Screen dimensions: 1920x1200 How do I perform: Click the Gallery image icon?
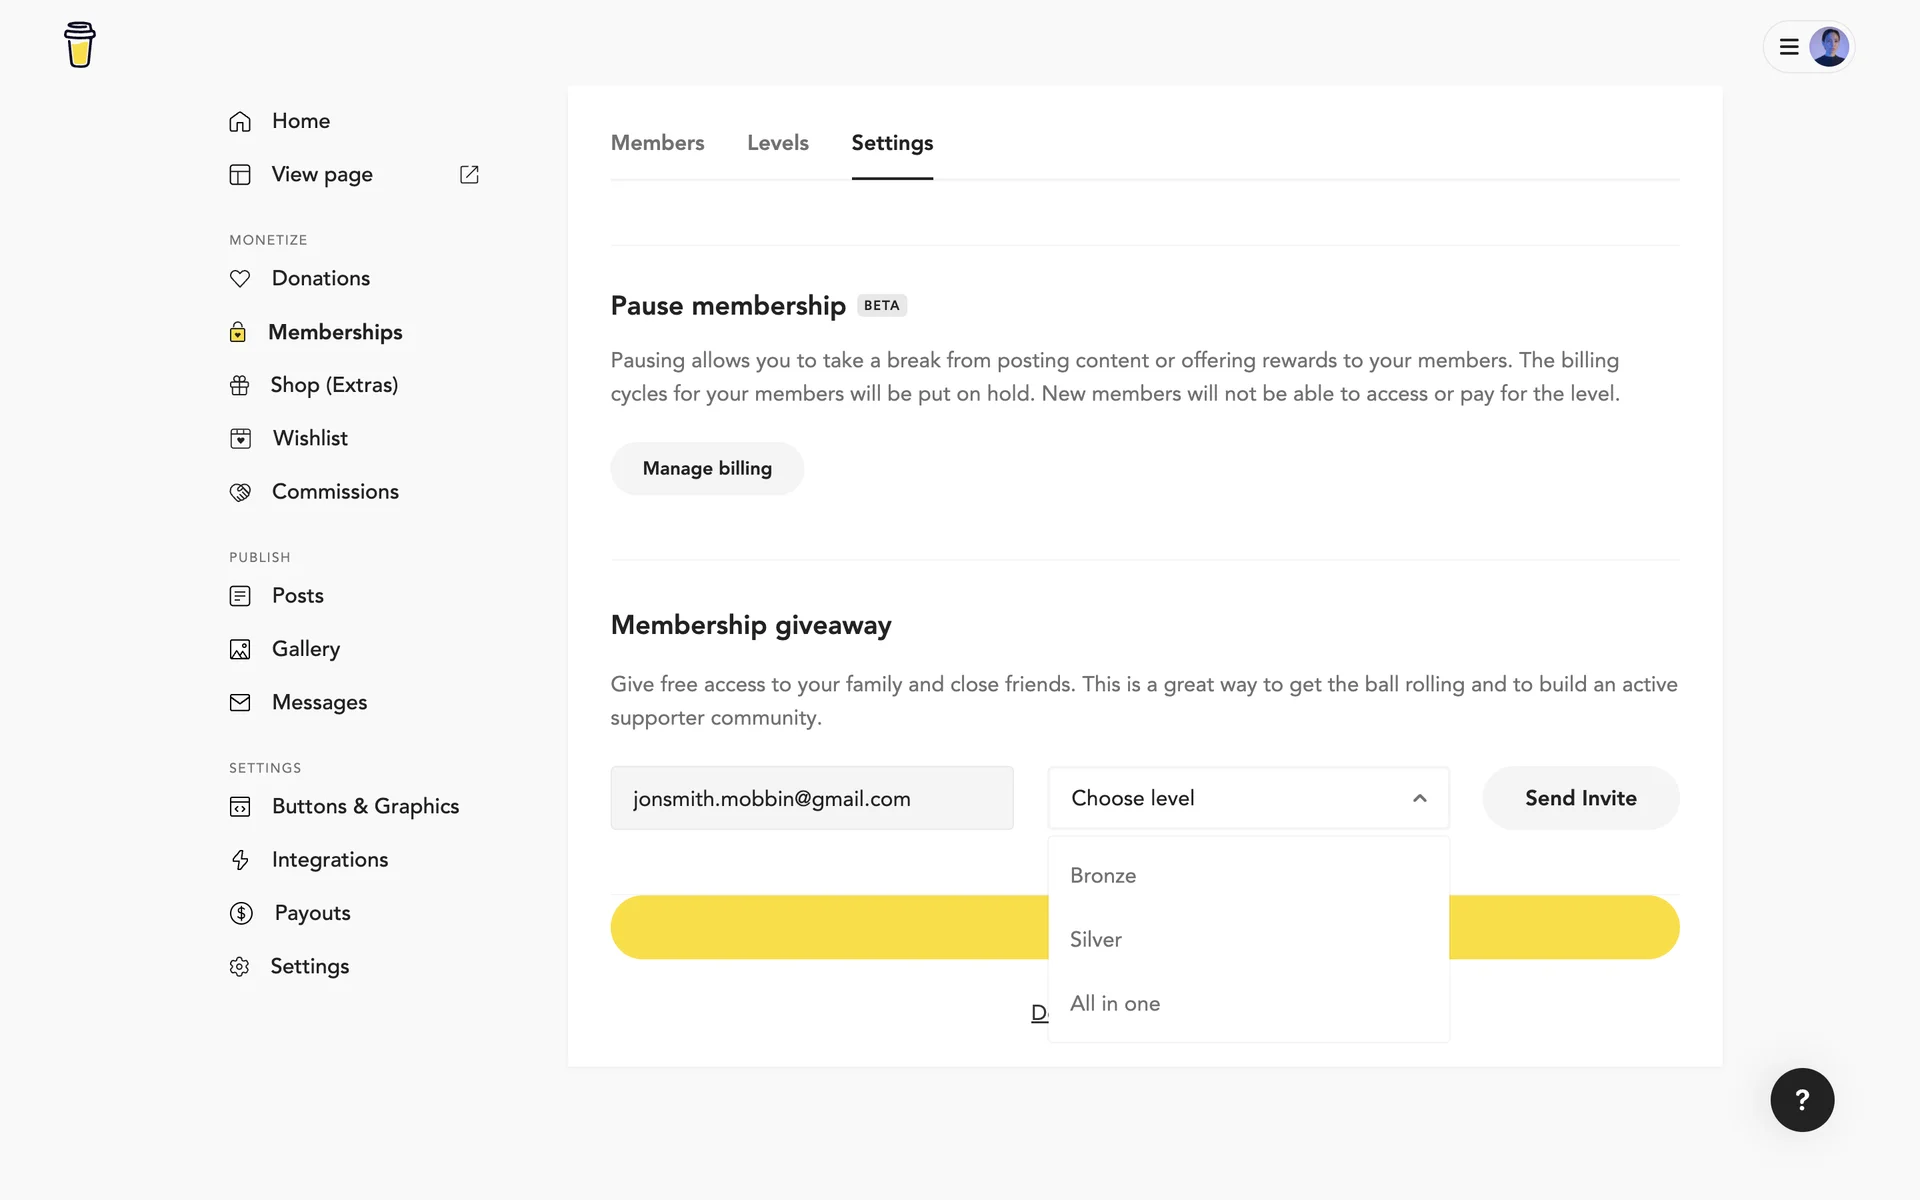[x=240, y=649]
